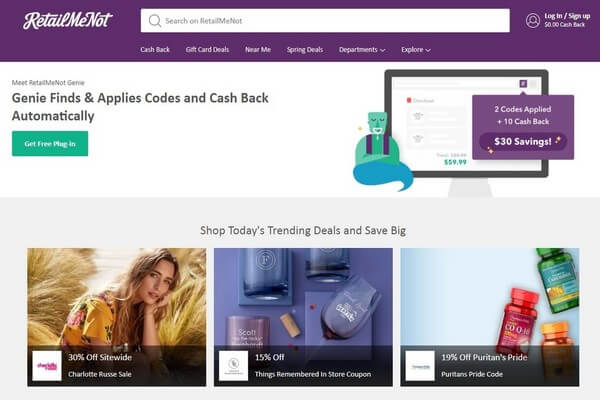Go to the Near Me page
This screenshot has width=600, height=400.
pyautogui.click(x=258, y=50)
